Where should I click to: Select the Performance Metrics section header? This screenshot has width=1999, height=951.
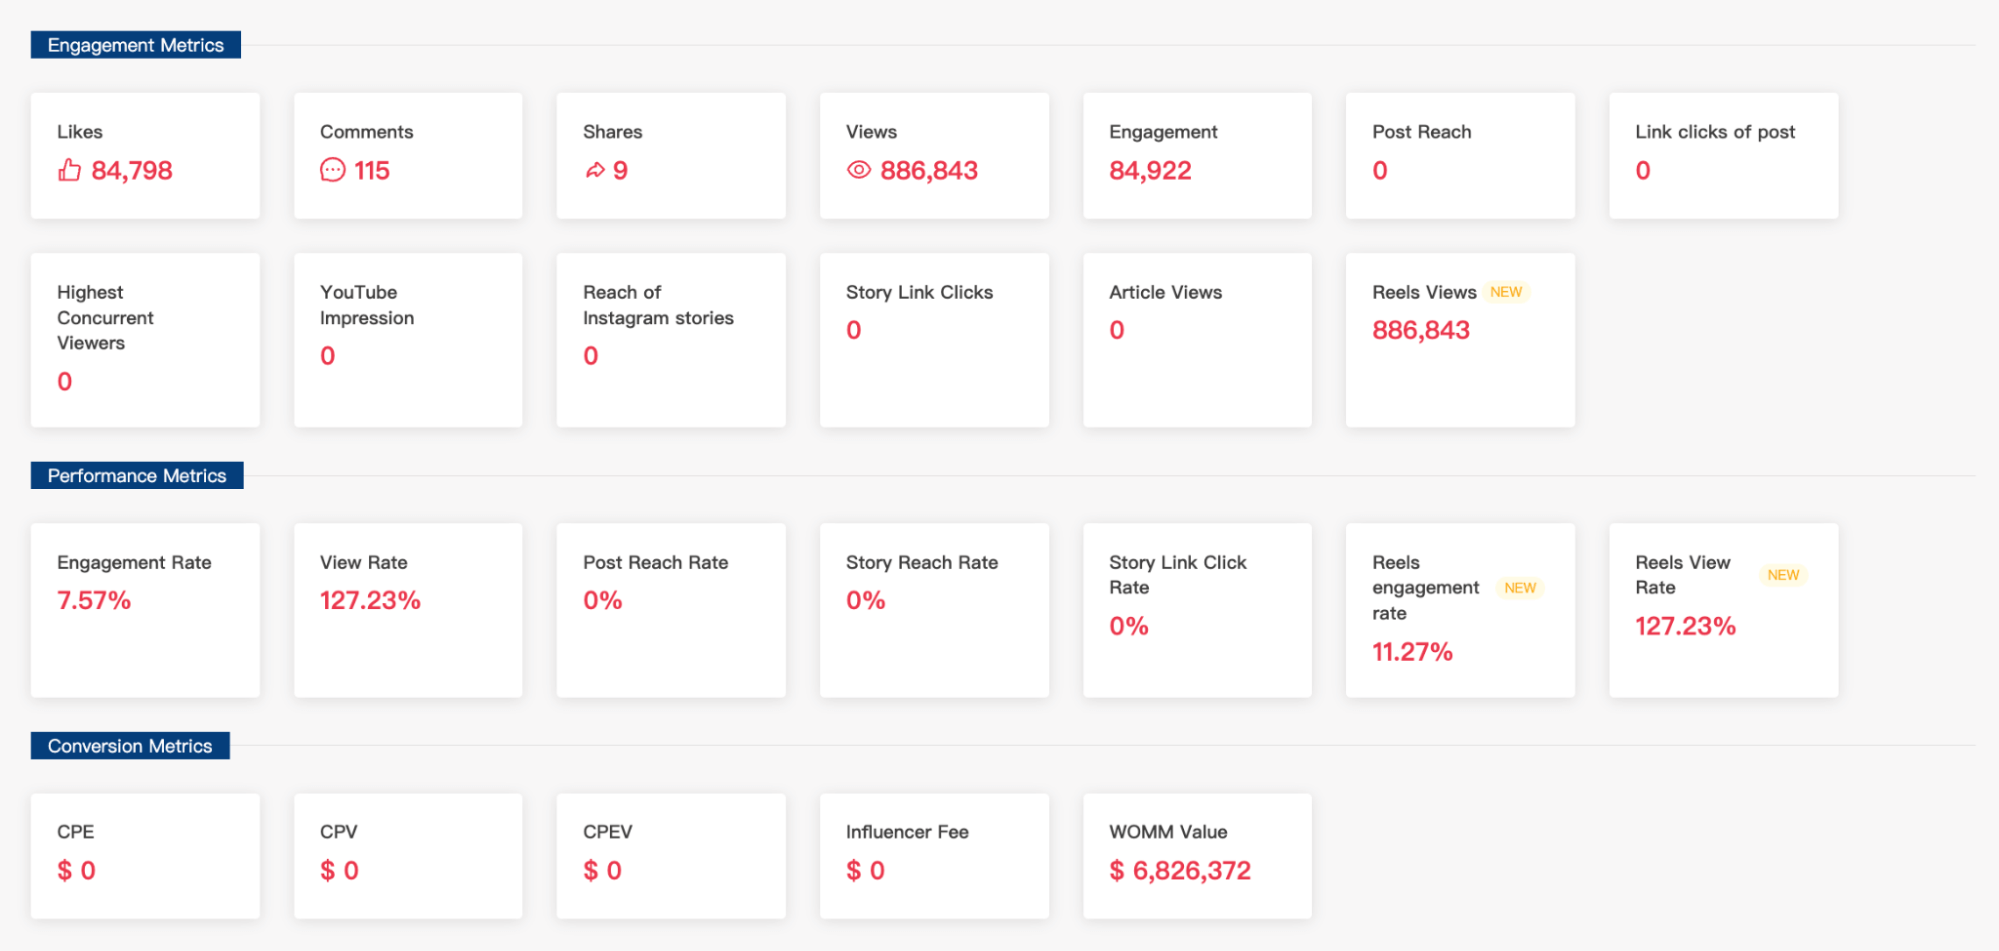[137, 476]
